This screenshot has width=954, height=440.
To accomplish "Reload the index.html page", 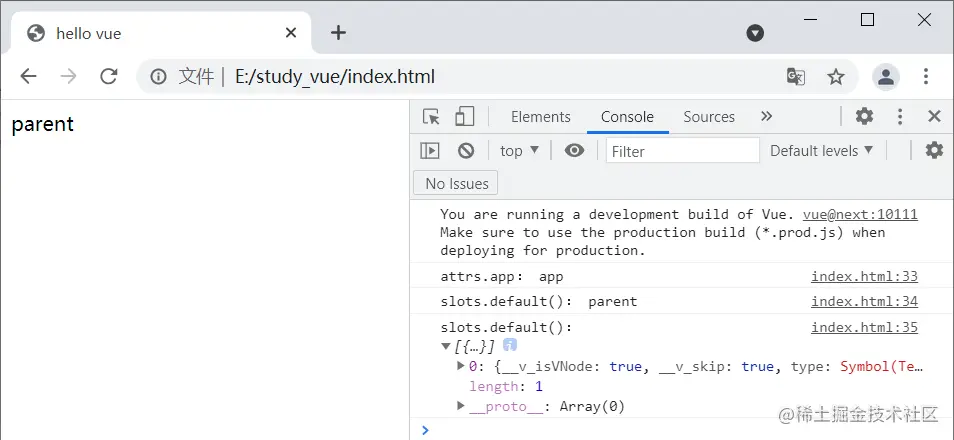I will [x=109, y=76].
